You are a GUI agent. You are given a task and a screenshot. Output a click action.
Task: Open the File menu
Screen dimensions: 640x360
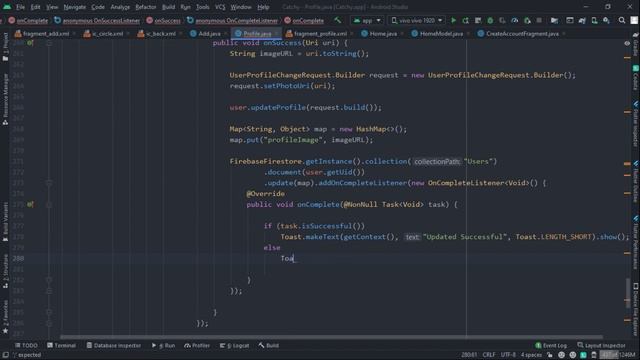[x=20, y=7]
